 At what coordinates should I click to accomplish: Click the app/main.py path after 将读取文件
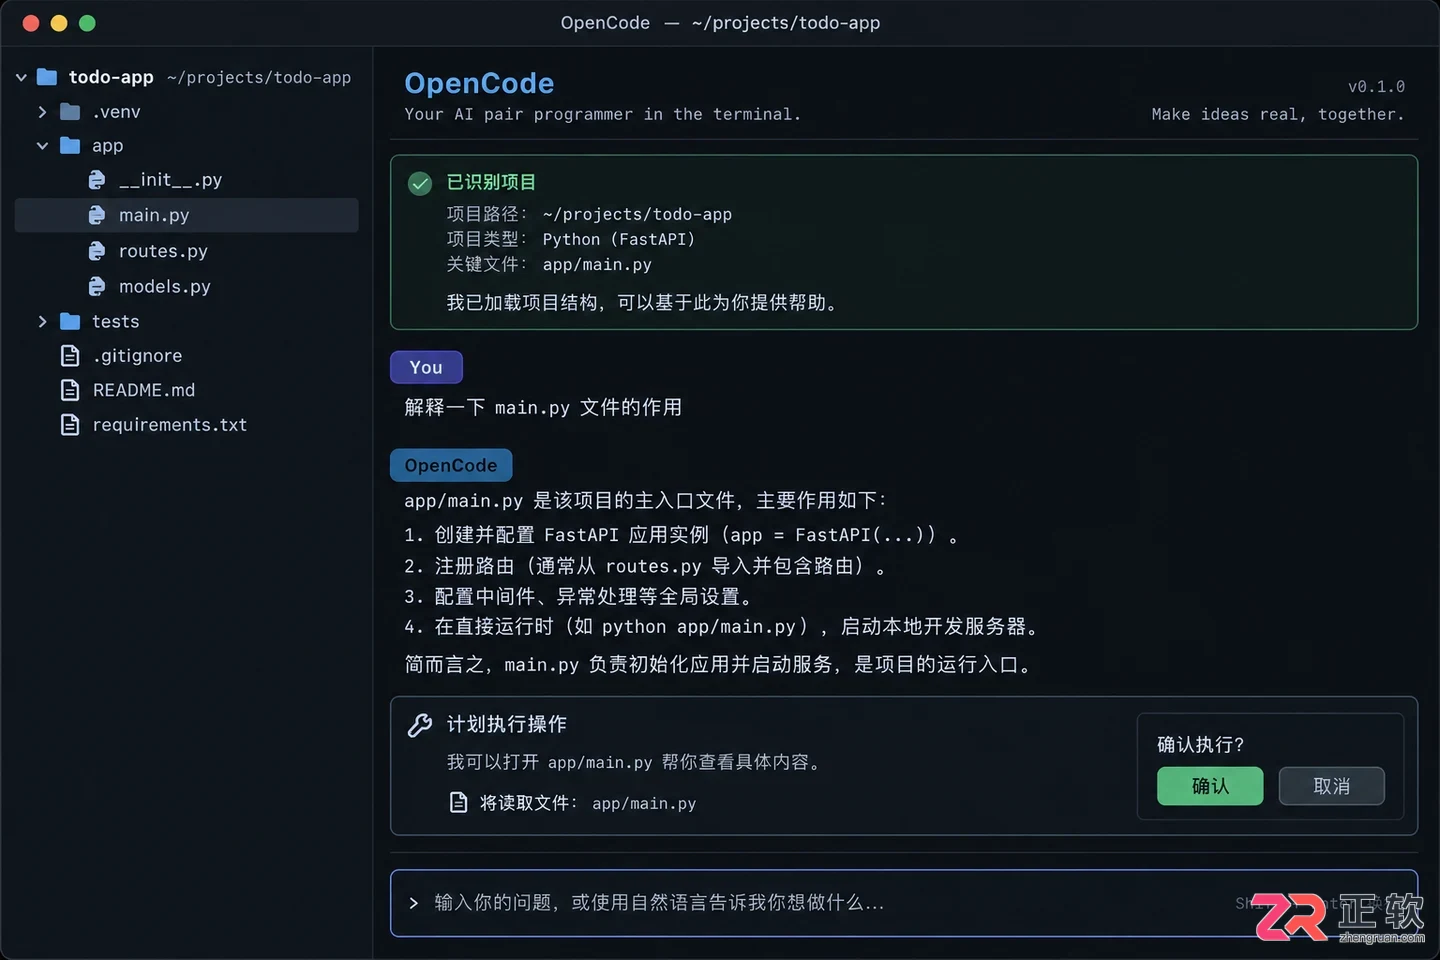click(644, 803)
